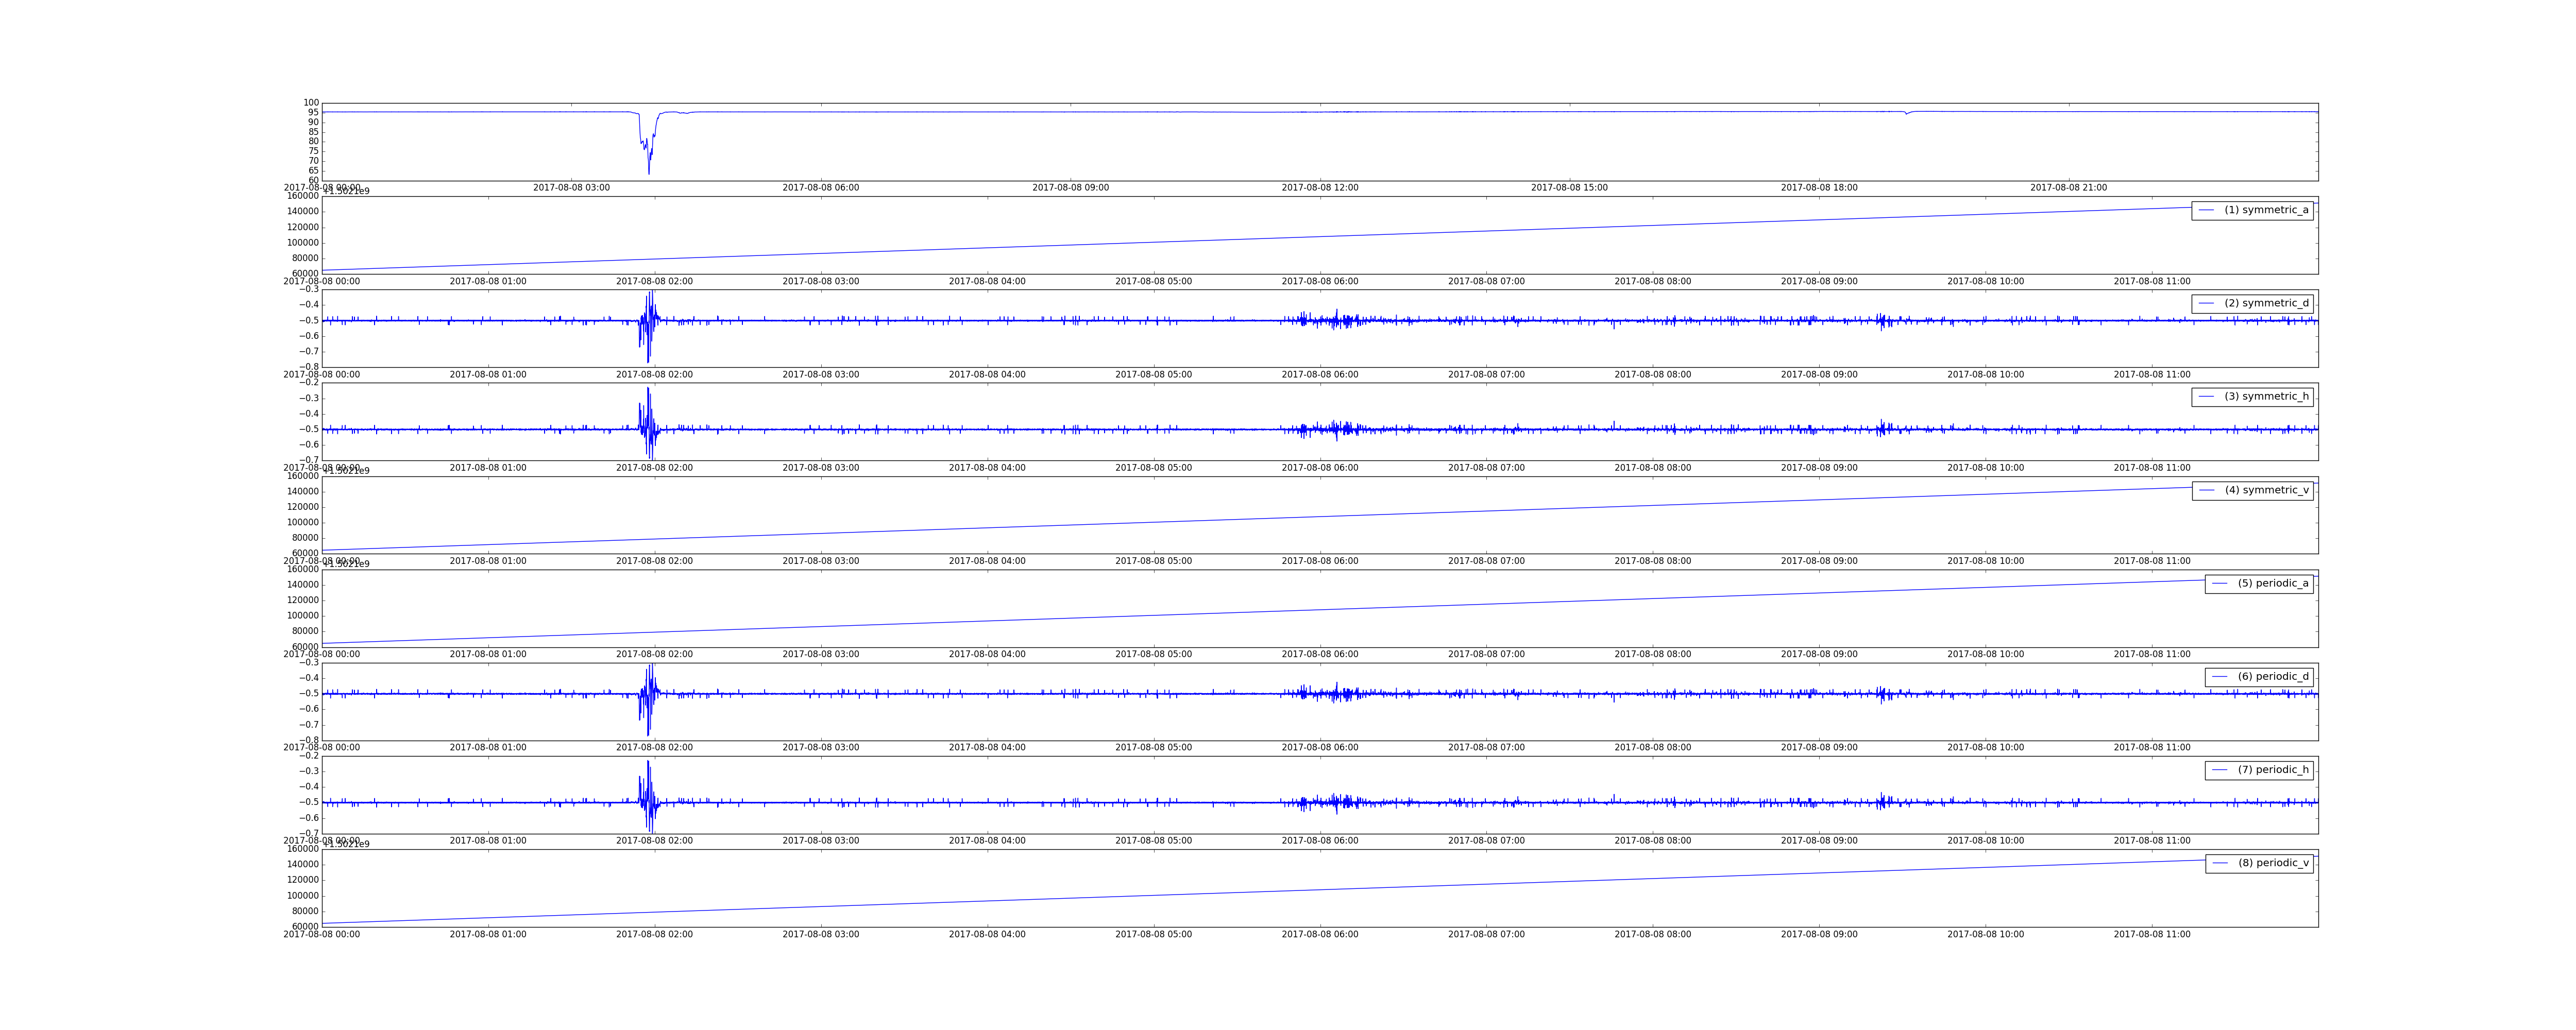Image resolution: width=2576 pixels, height=1030 pixels.
Task: Click the "80" y-axis tick of top plot
Action: [313, 142]
